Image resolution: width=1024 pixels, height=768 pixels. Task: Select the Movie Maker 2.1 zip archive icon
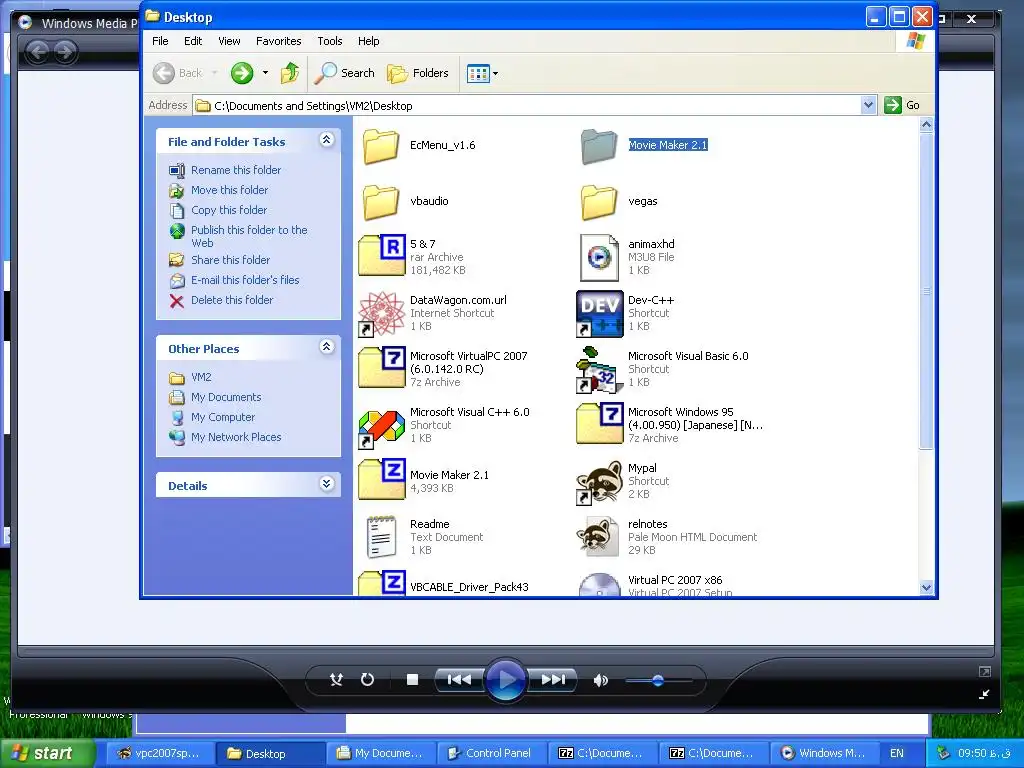coord(381,479)
